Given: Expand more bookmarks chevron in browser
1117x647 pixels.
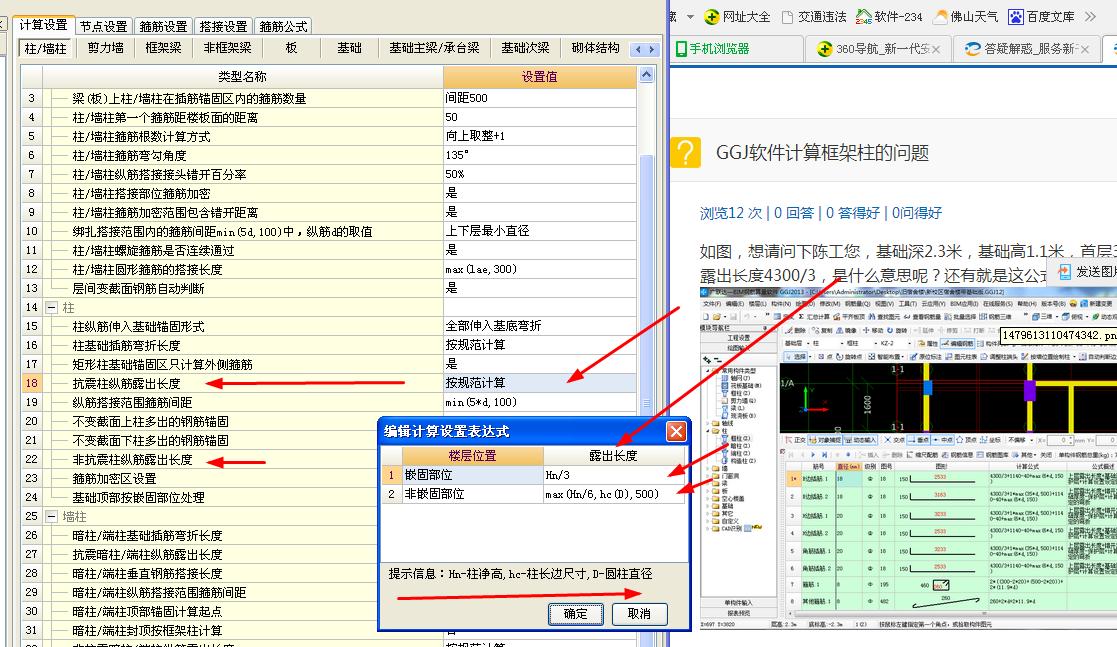Looking at the screenshot, I should click(x=1090, y=16).
